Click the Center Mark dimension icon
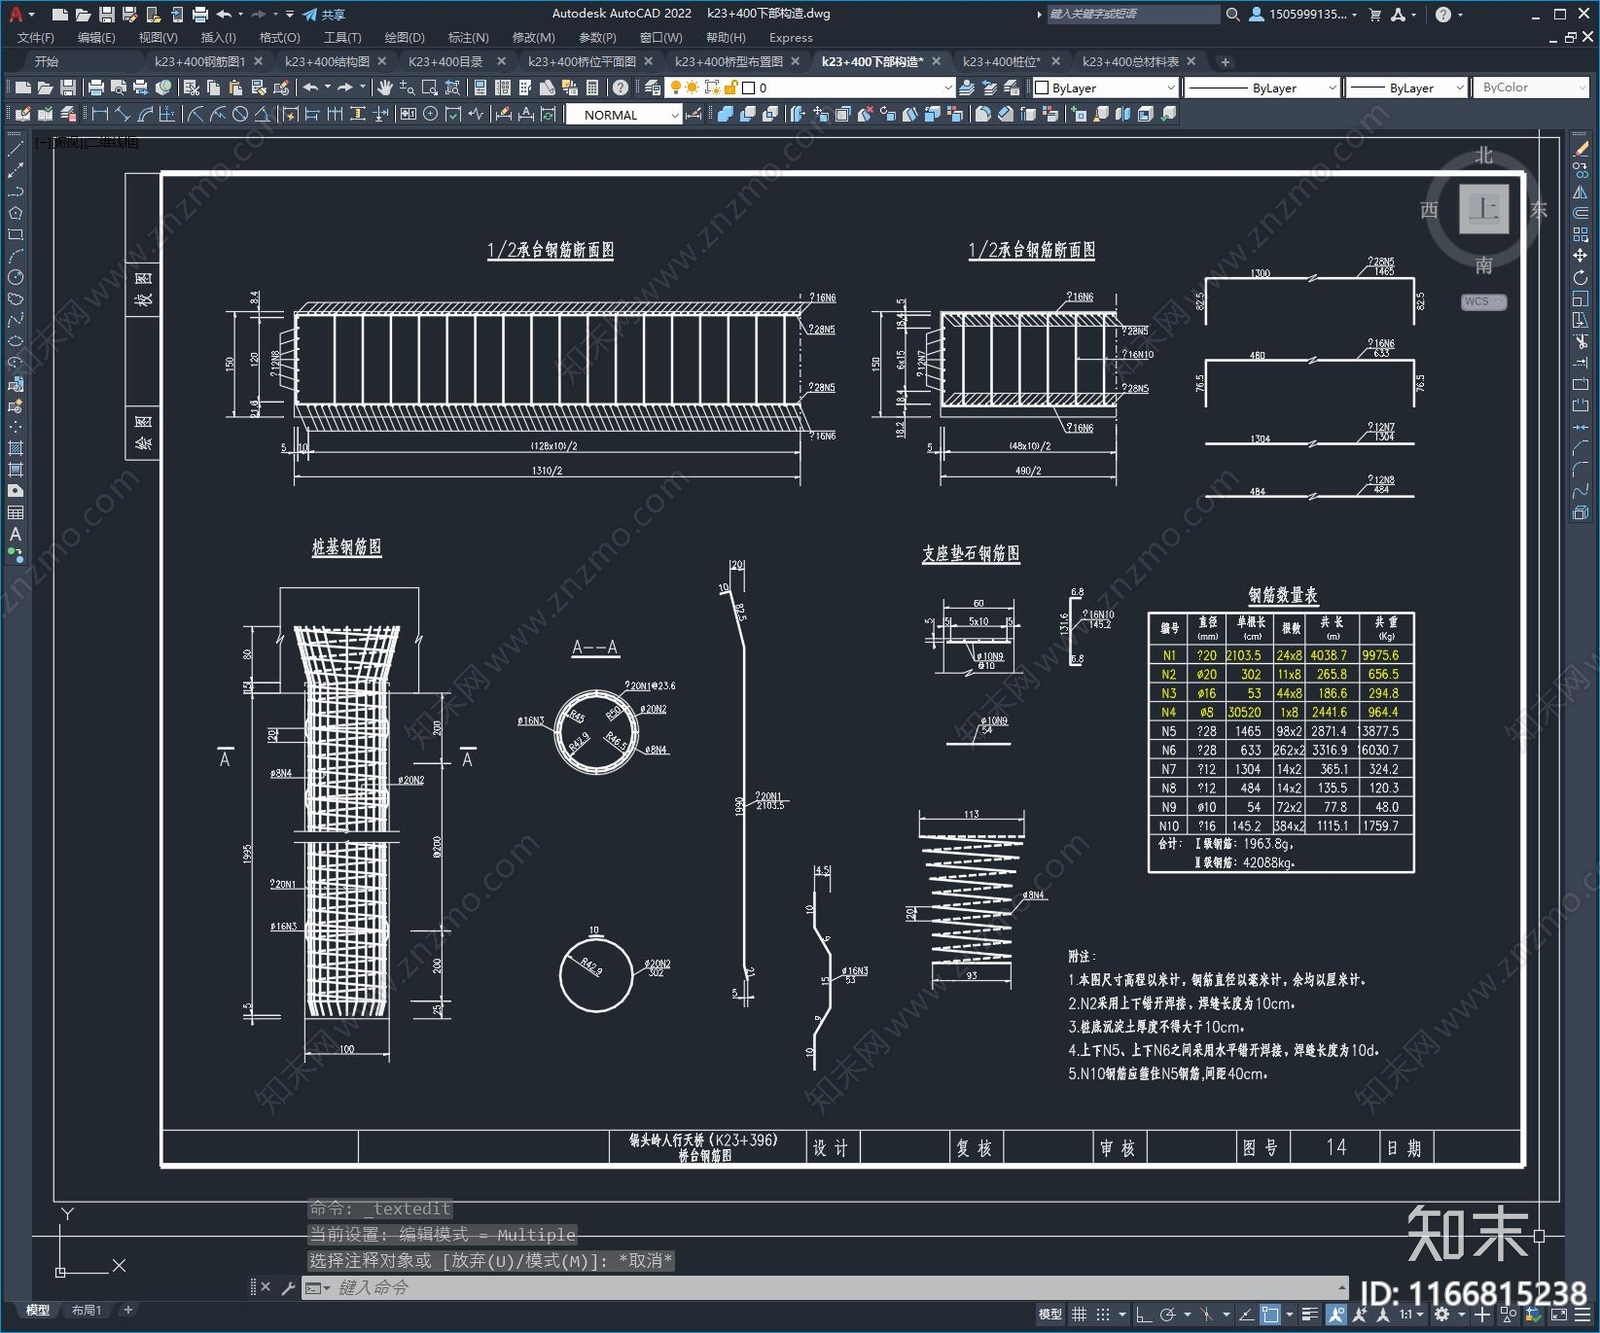The image size is (1600, 1333). pyautogui.click(x=430, y=114)
